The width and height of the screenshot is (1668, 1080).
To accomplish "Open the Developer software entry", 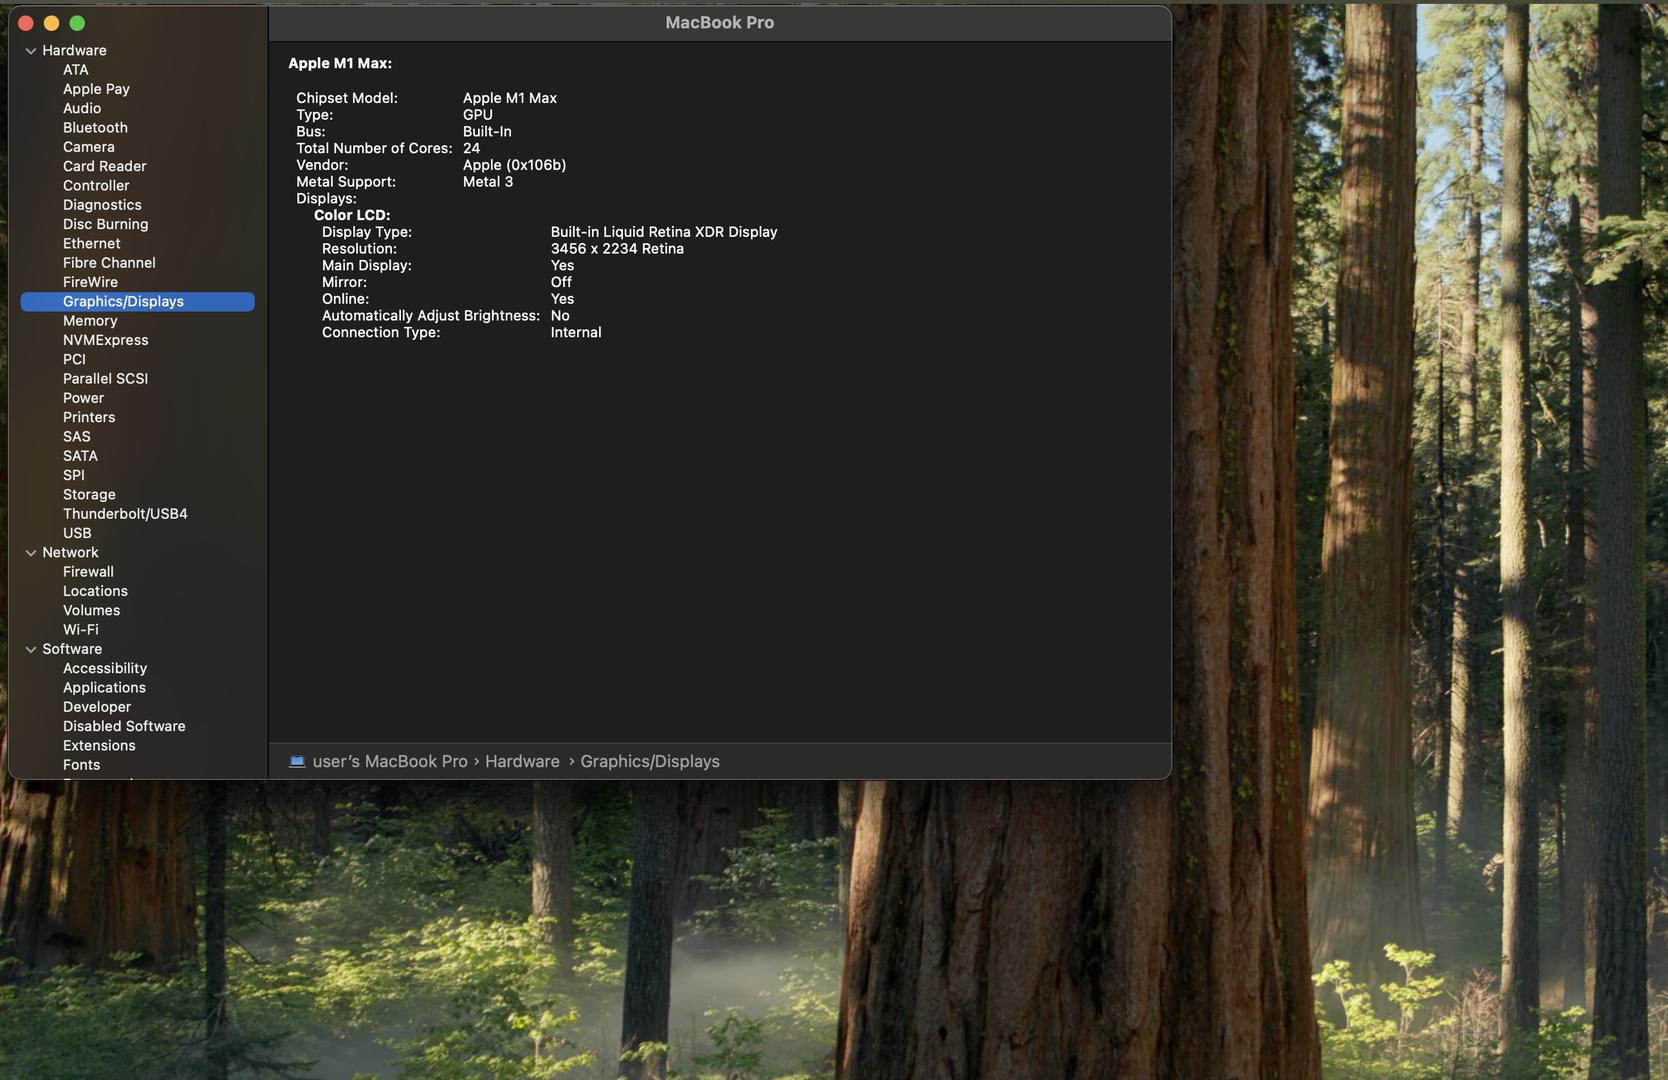I will (97, 707).
